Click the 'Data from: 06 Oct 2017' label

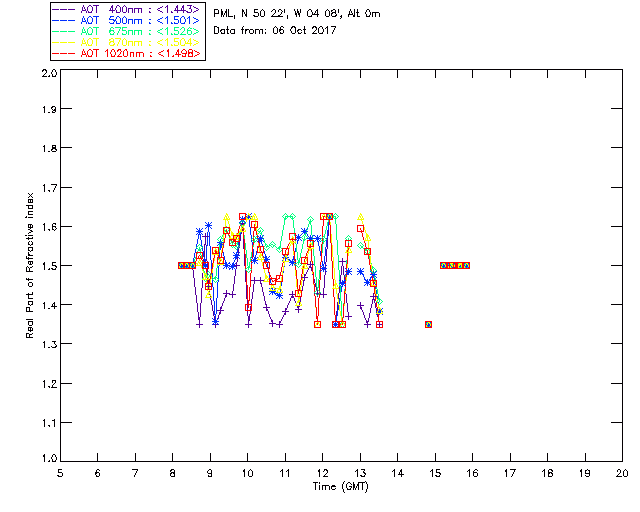(275, 30)
